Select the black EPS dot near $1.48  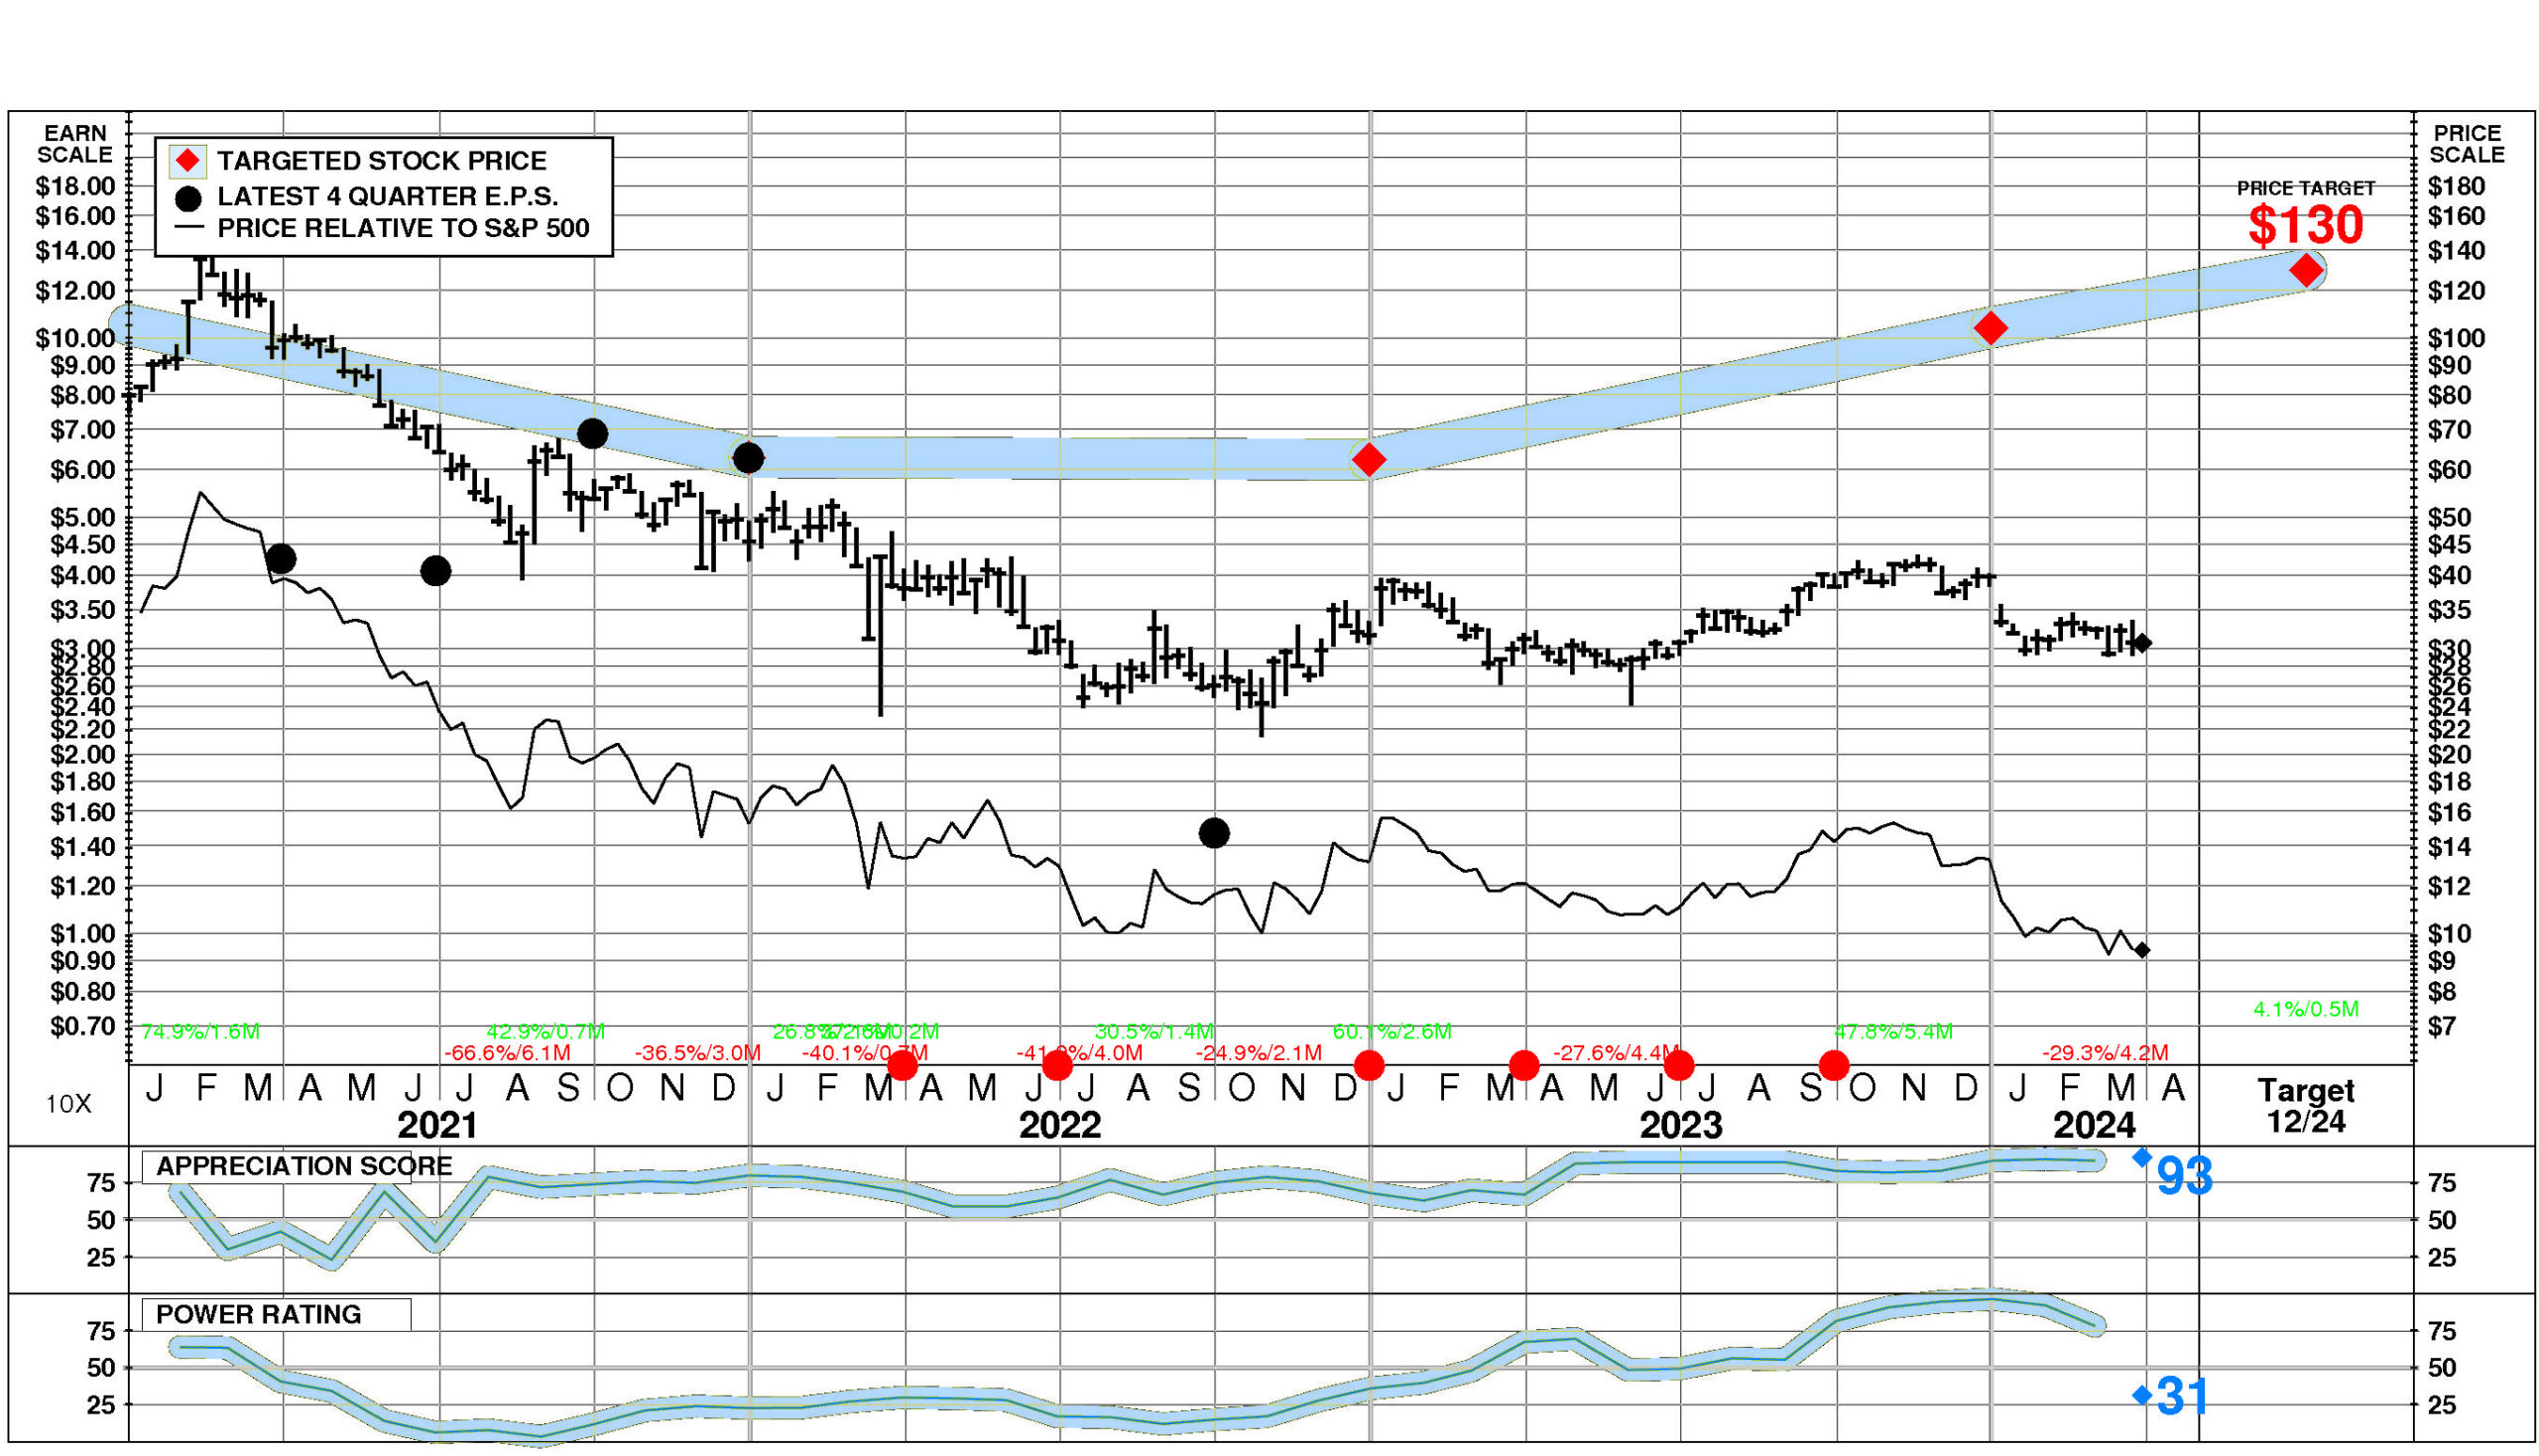click(1213, 833)
